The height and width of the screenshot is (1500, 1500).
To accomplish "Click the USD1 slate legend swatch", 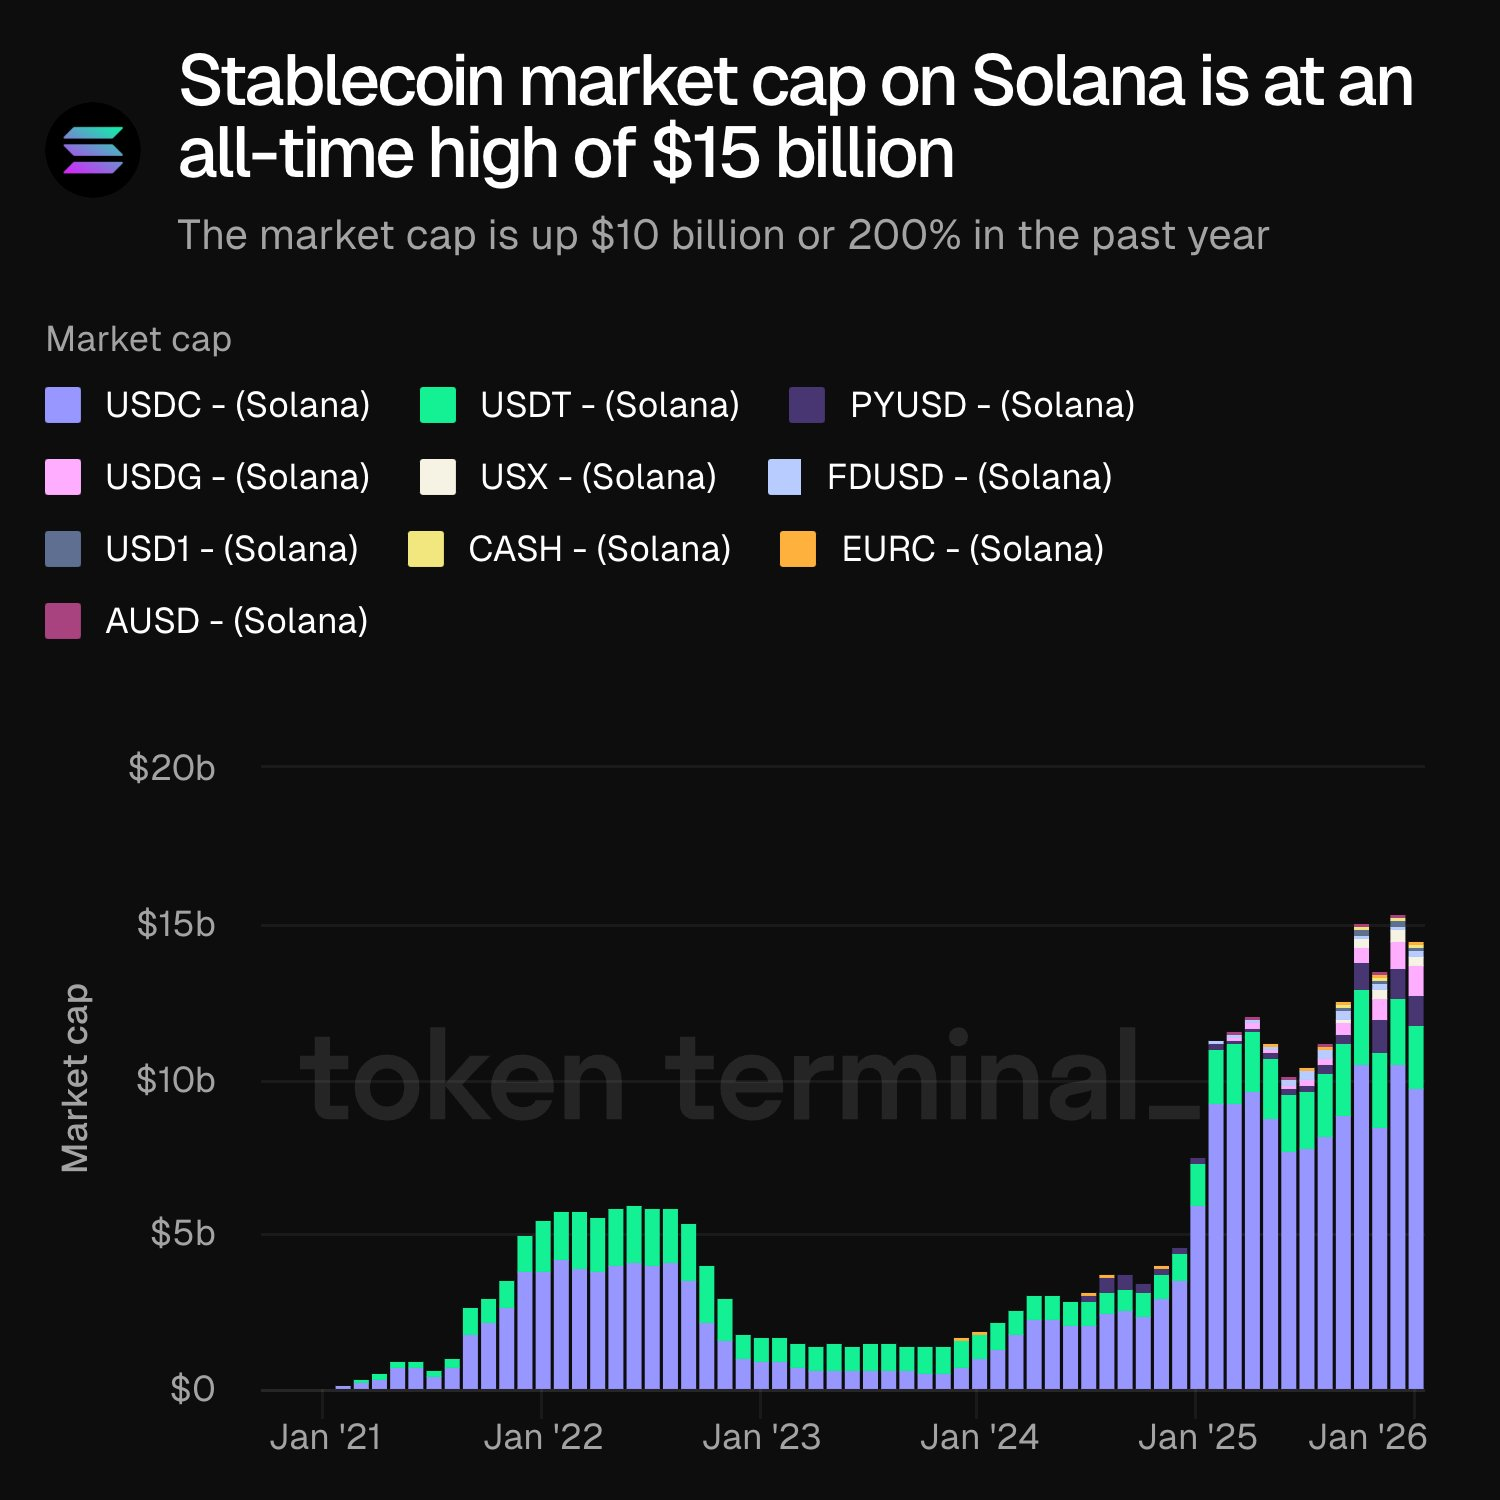I will tap(63, 549).
